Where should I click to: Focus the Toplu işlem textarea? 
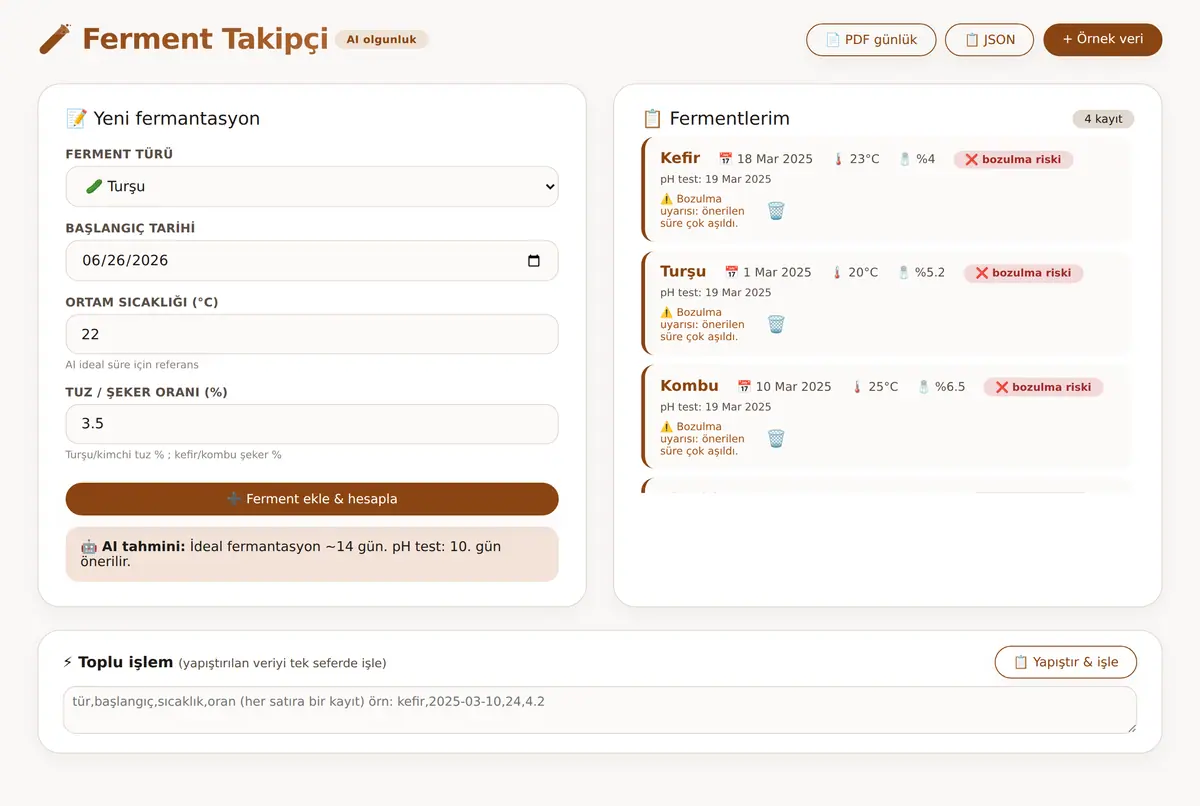600,709
